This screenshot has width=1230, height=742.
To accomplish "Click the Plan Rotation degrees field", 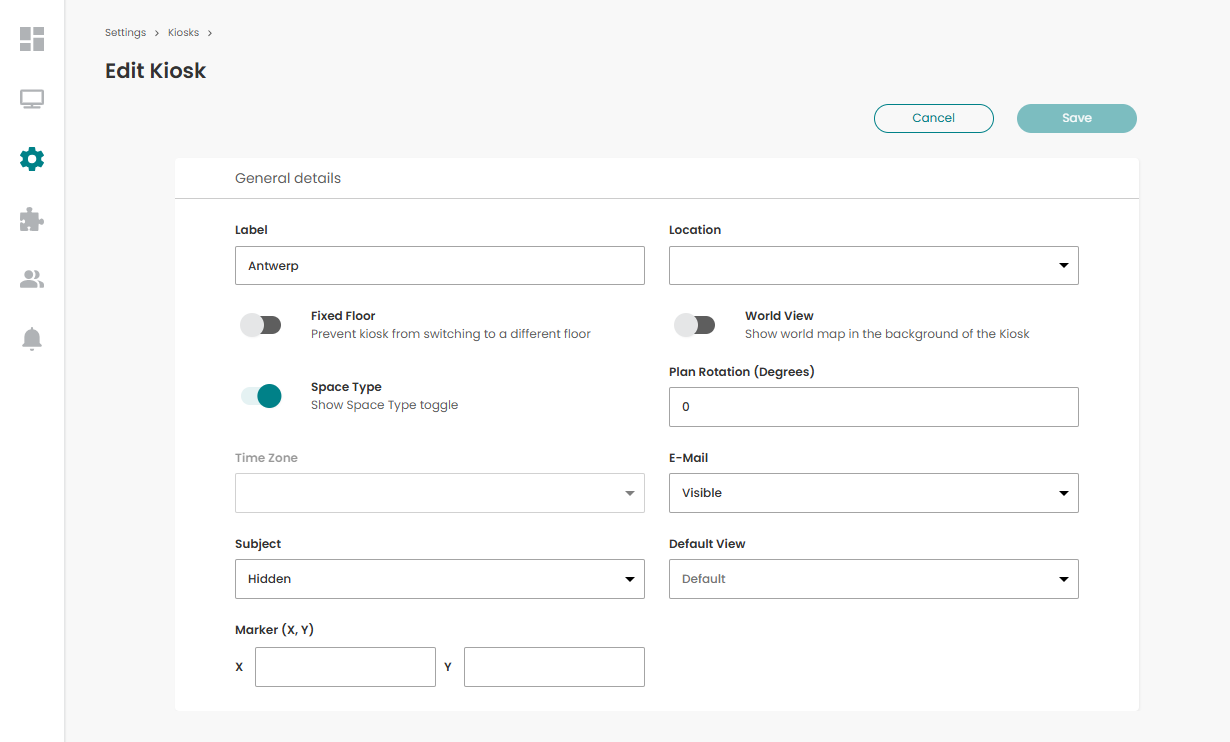I will tap(874, 407).
